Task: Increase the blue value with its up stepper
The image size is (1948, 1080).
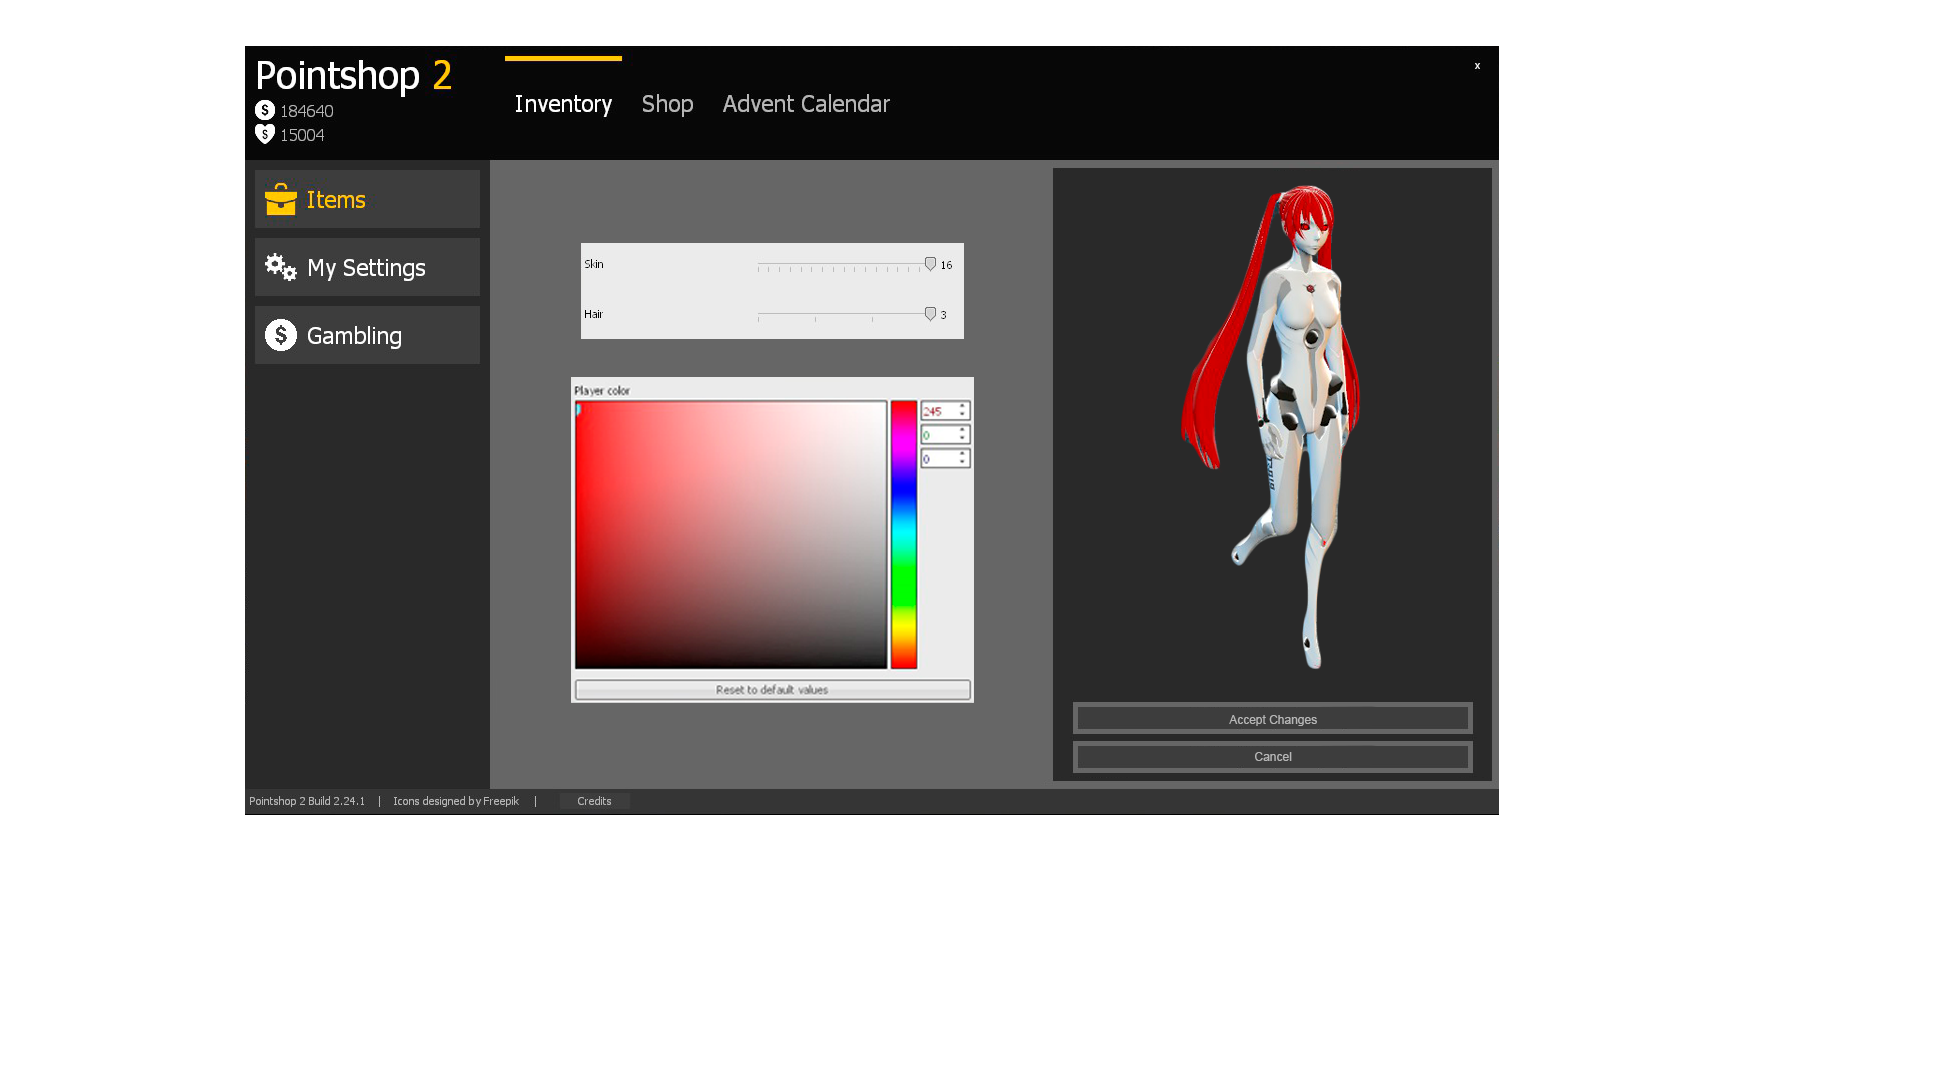Action: [960, 454]
